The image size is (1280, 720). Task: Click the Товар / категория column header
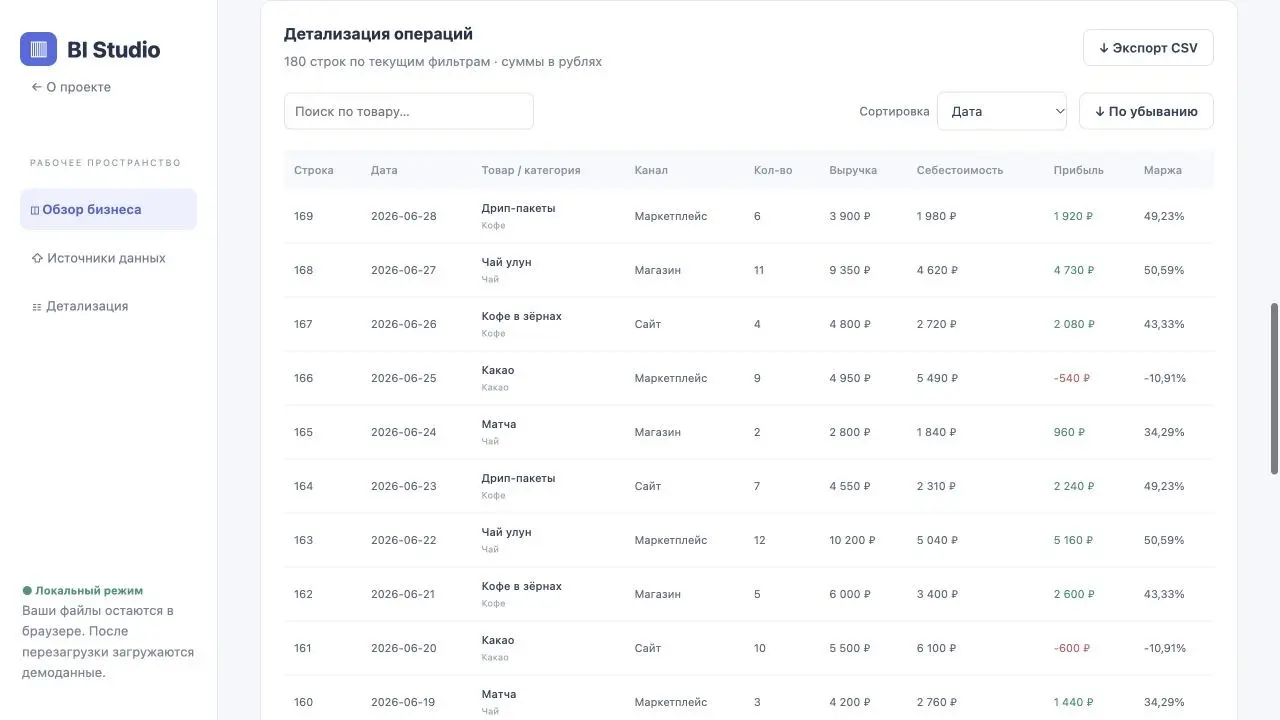tap(531, 170)
